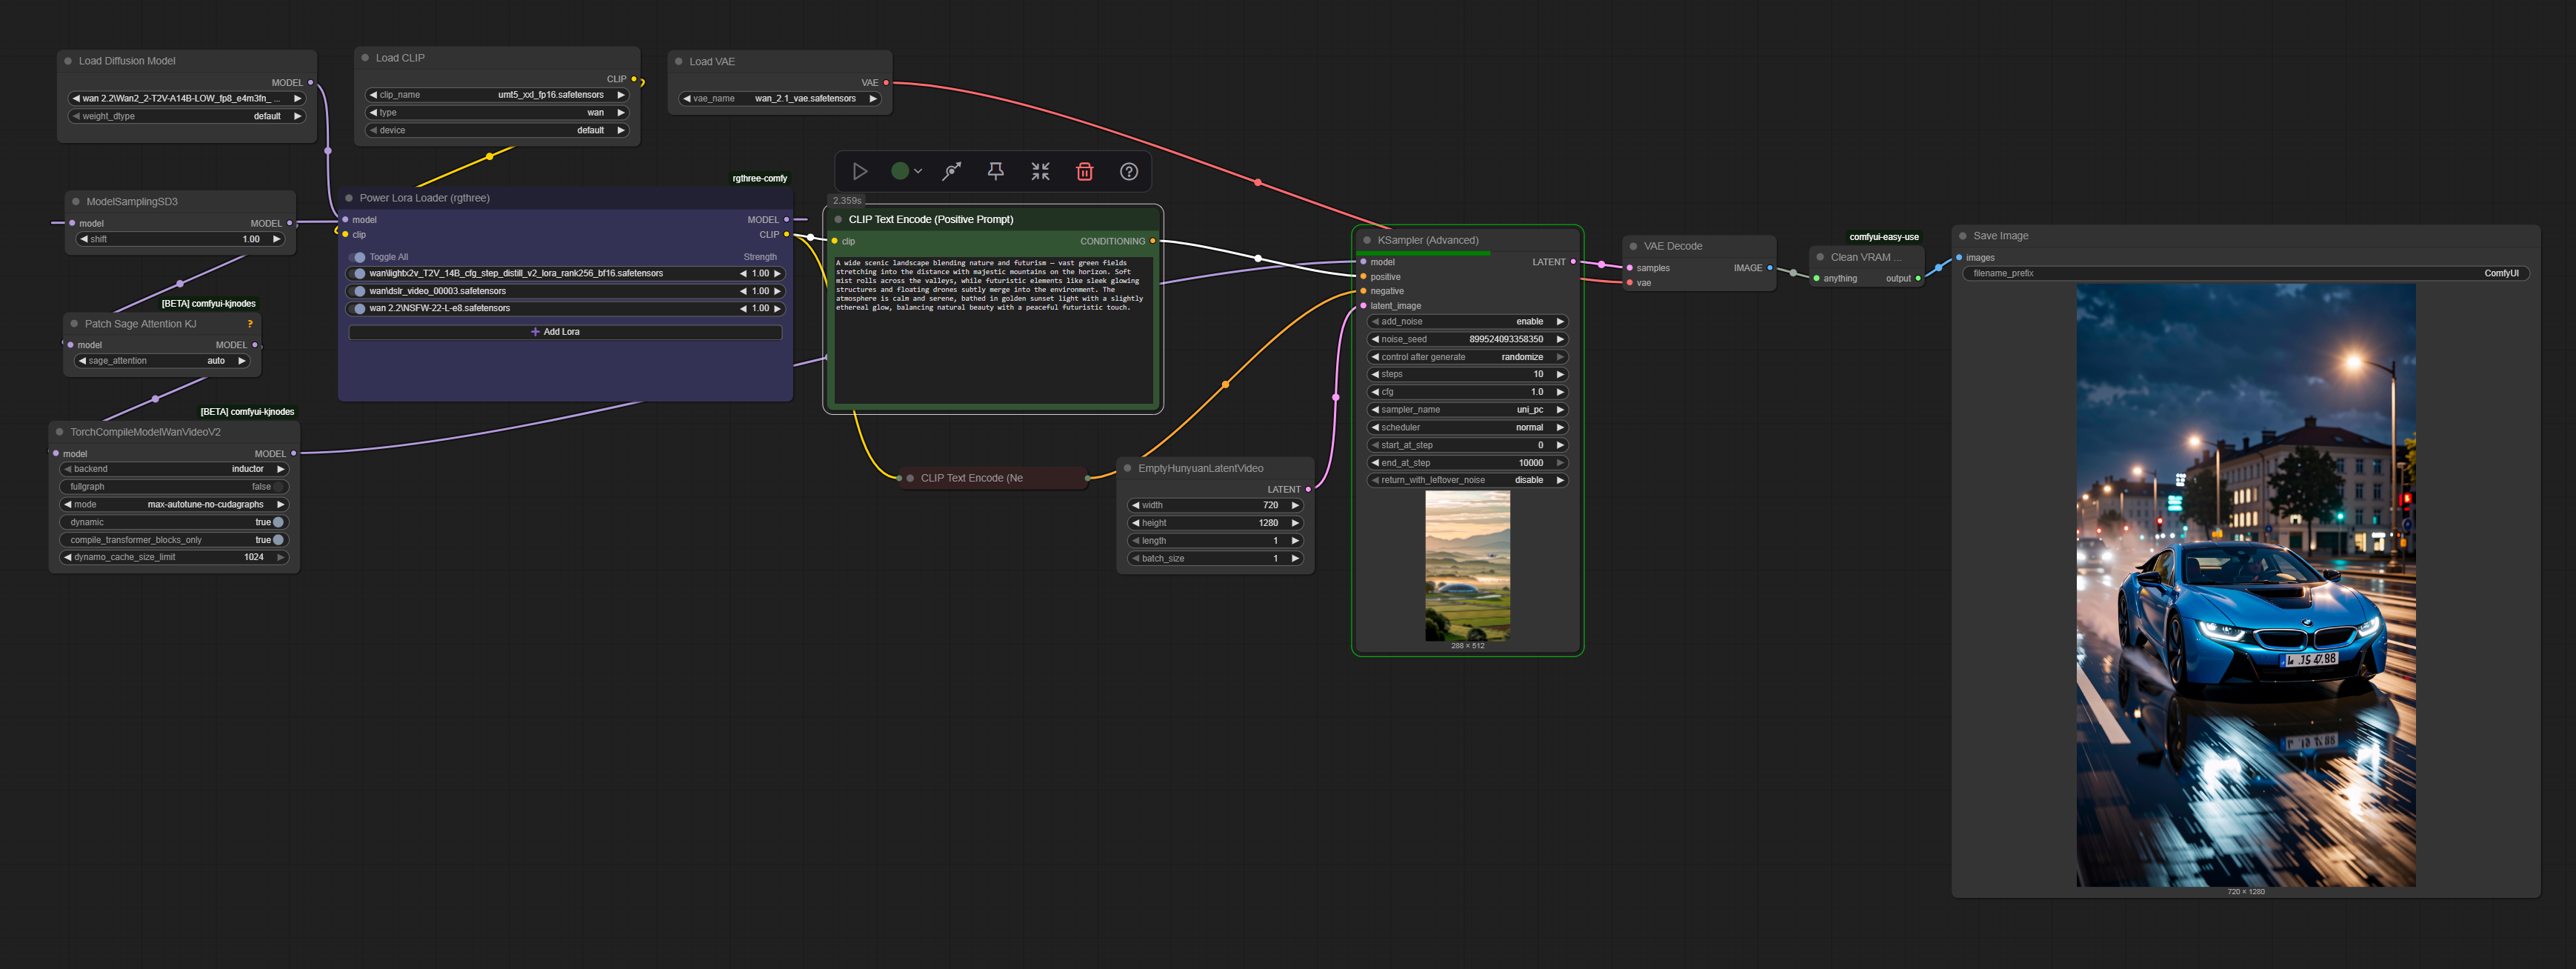Click filename_prefix ComfyUI input field

coord(2244,273)
